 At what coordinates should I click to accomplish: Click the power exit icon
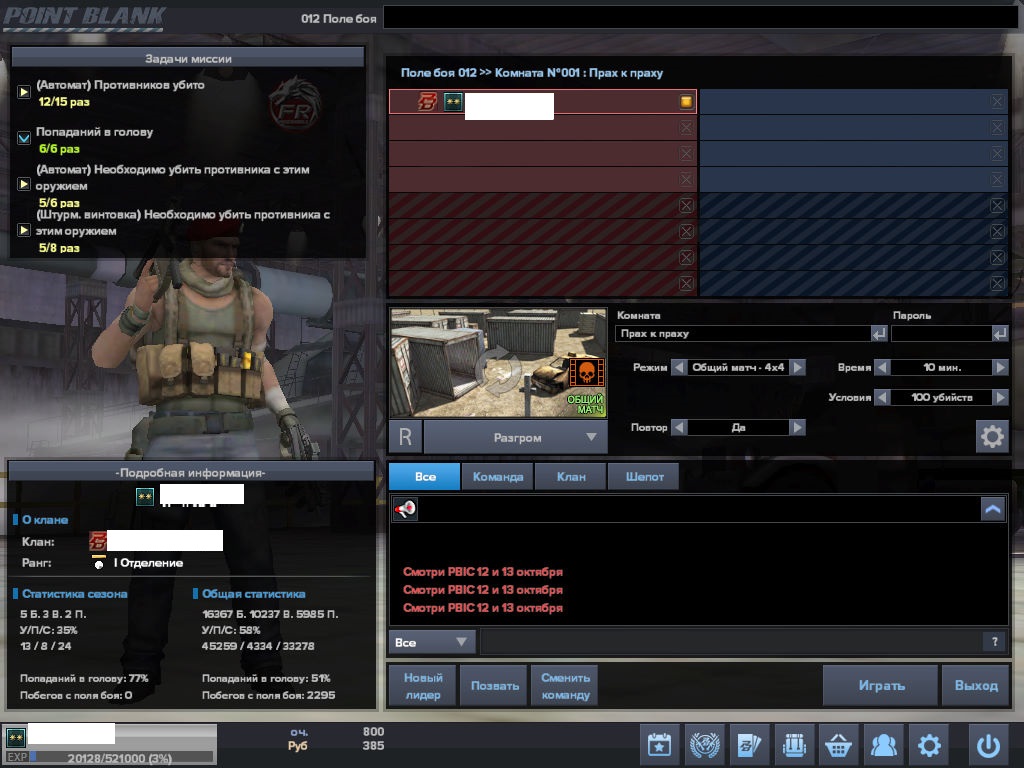point(988,744)
